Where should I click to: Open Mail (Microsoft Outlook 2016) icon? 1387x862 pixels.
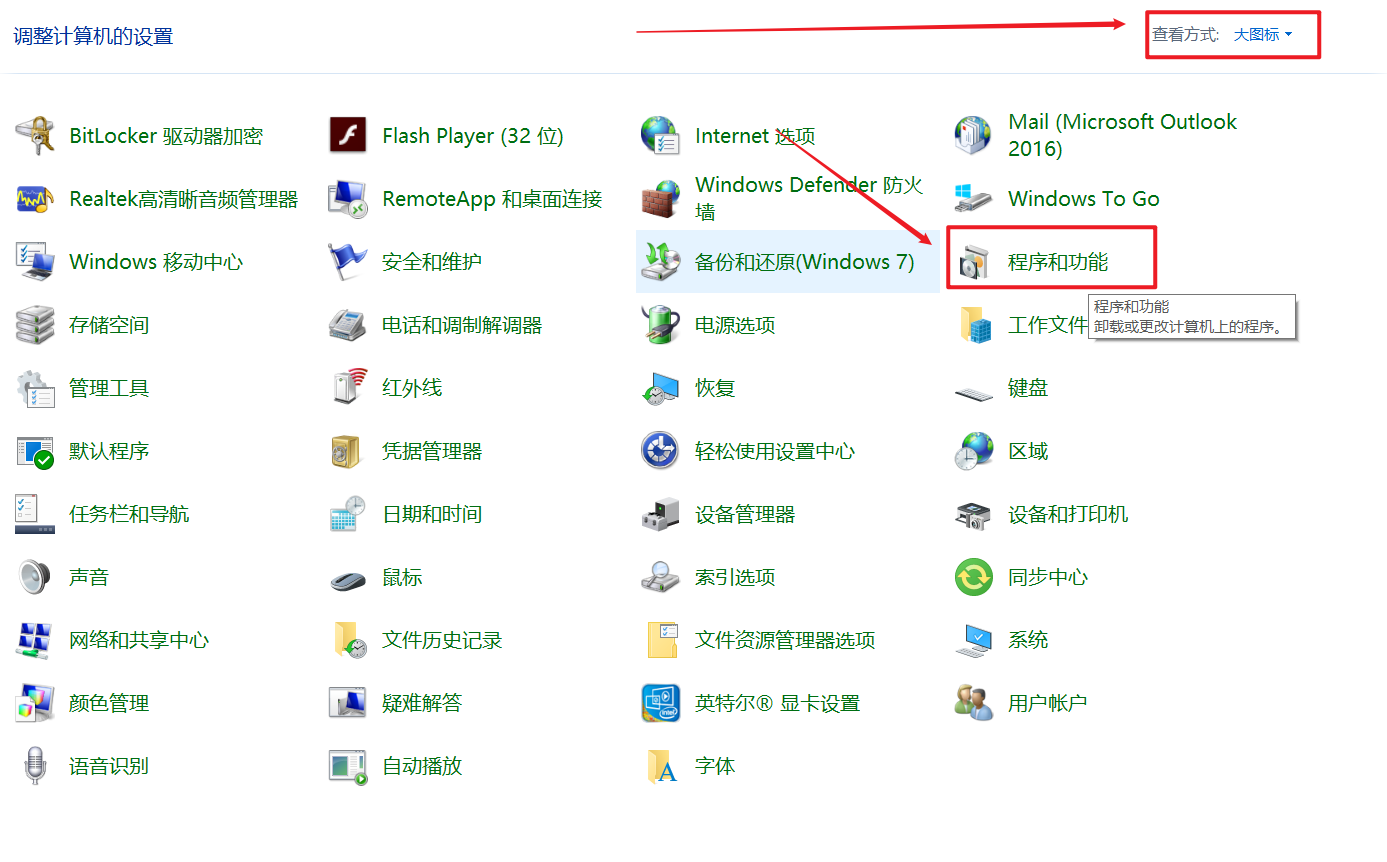(x=973, y=136)
